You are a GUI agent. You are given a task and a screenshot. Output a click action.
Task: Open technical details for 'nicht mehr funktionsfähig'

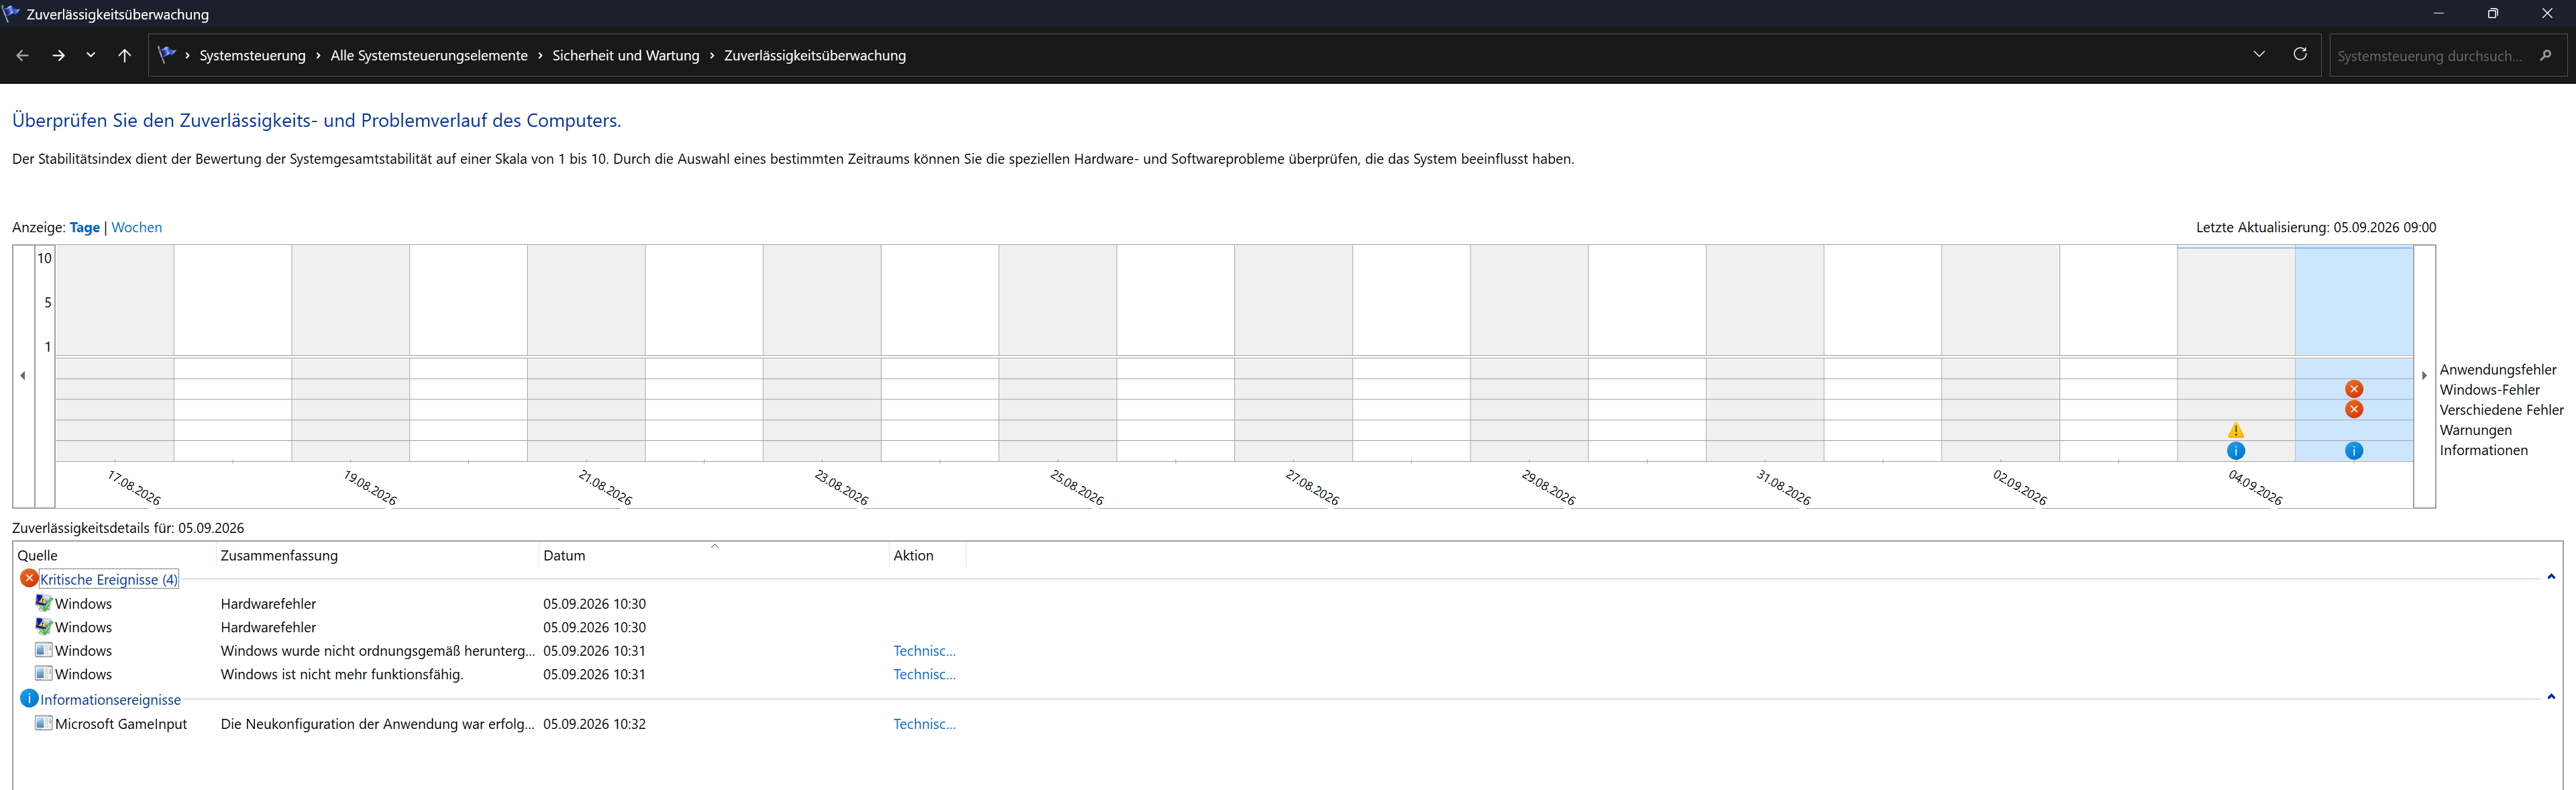(x=924, y=675)
